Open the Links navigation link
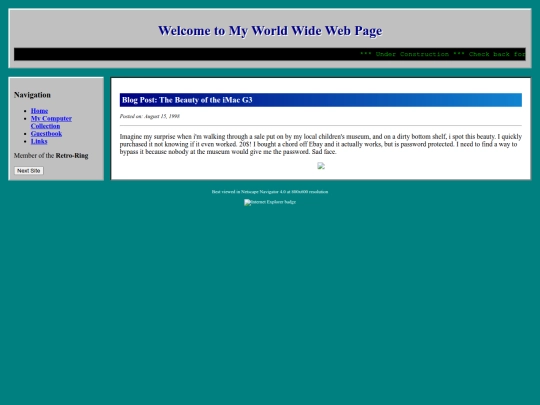This screenshot has width=540, height=405. point(39,141)
